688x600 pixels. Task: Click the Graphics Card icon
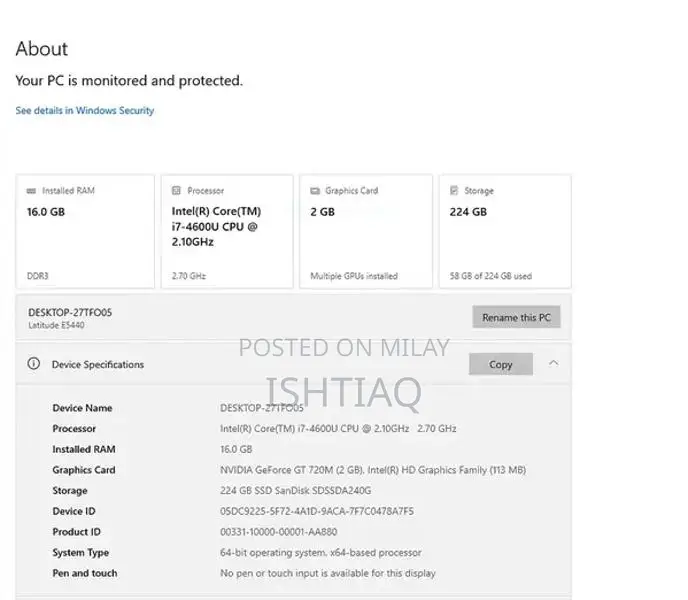(315, 190)
